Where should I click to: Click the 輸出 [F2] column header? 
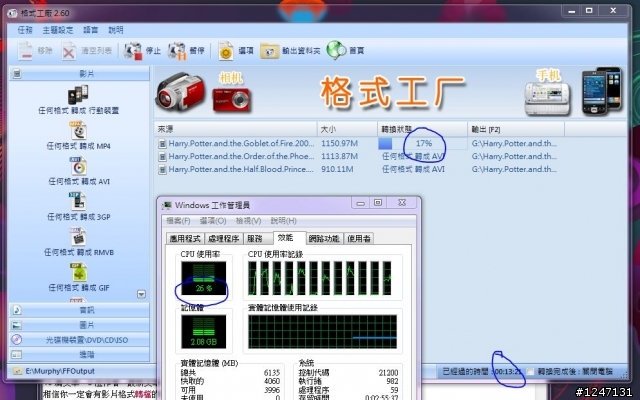516,129
